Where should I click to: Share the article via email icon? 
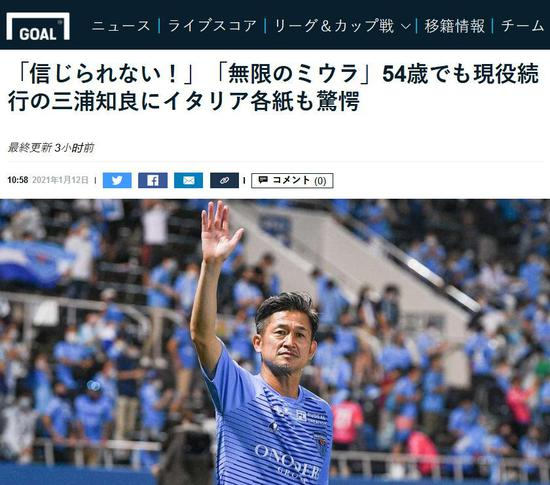pos(188,180)
